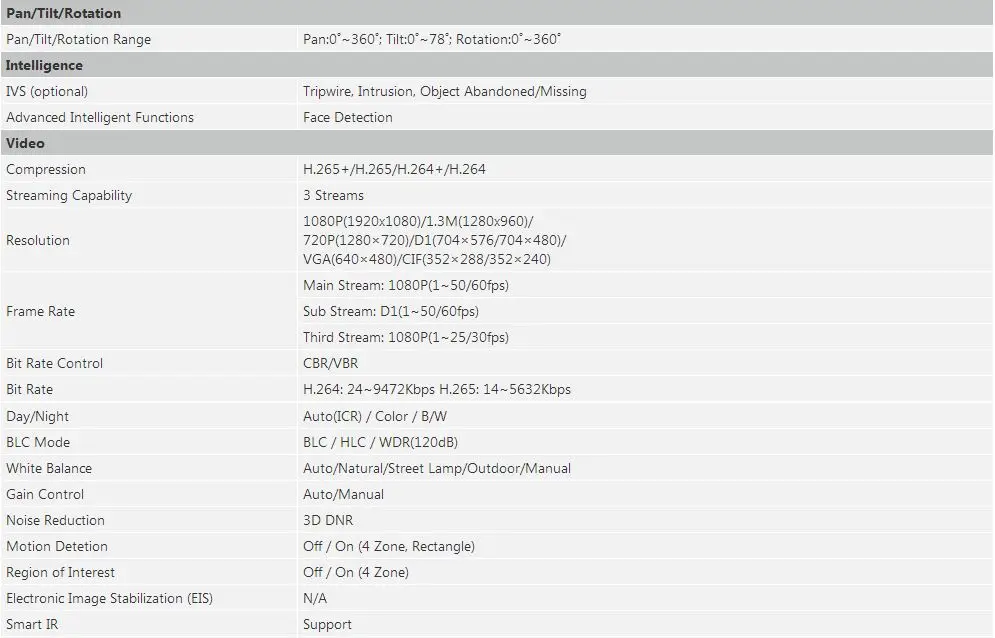Select the H.265+/H.265/H.264+/H.264 value
Viewport: 995px width, 638px height.
(x=394, y=169)
